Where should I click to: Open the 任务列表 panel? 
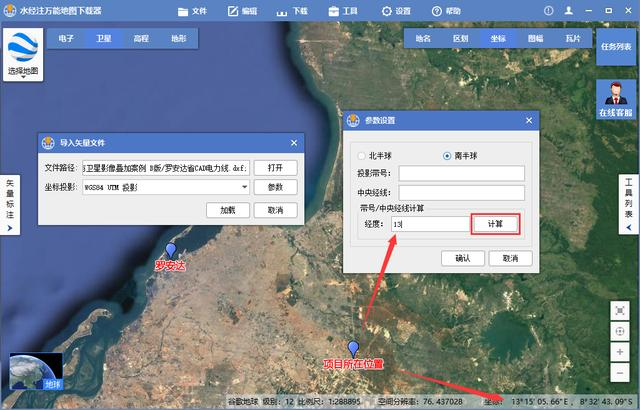pos(616,47)
